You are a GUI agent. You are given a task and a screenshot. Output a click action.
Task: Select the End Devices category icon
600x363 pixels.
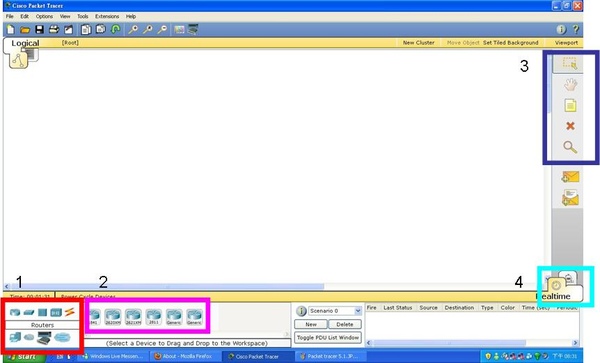(15, 337)
